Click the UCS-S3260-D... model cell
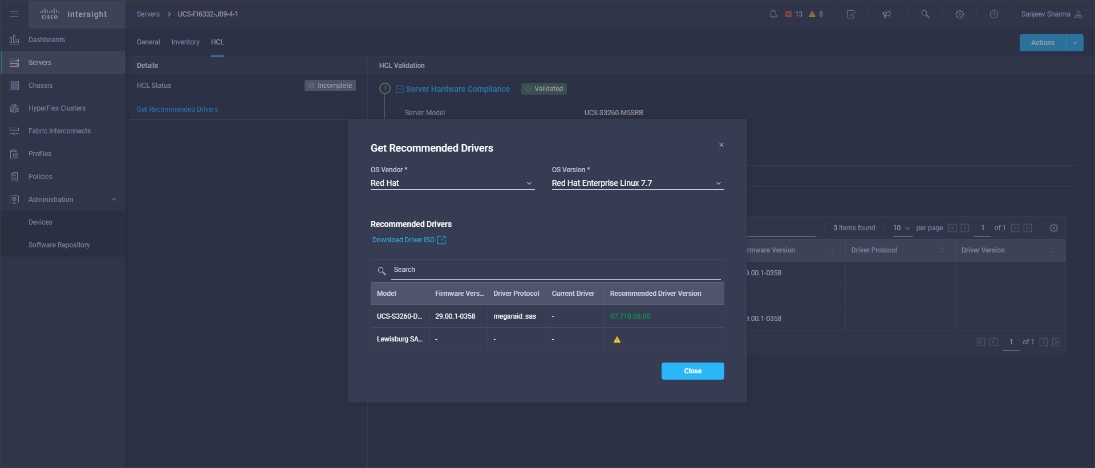The image size is (1095, 468). [399, 316]
